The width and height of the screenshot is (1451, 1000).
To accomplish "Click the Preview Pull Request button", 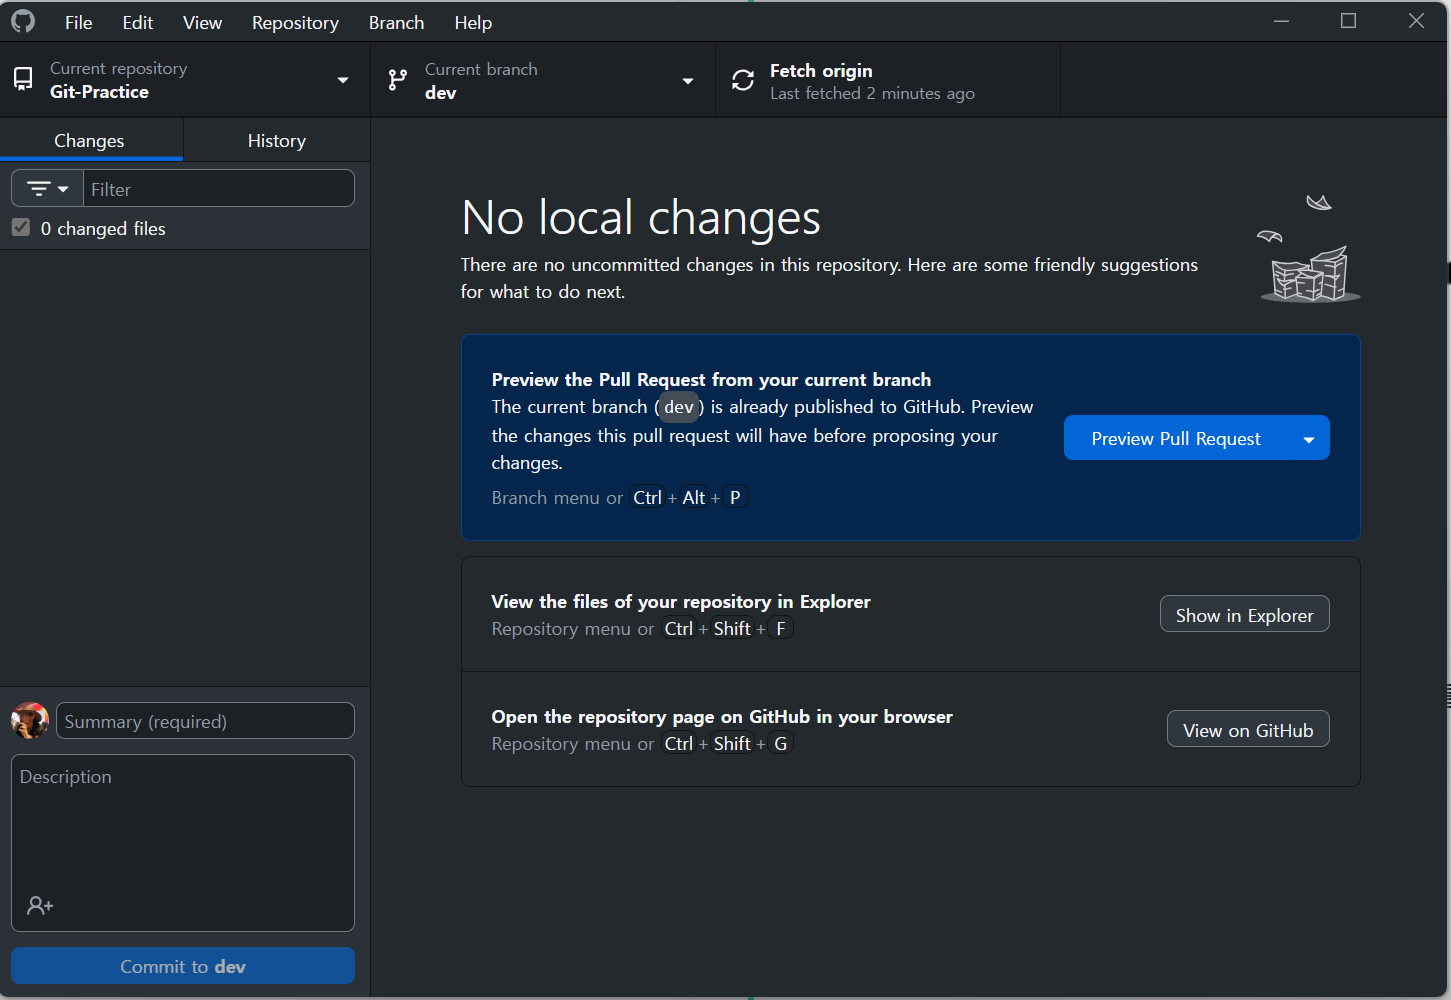I will click(1176, 439).
